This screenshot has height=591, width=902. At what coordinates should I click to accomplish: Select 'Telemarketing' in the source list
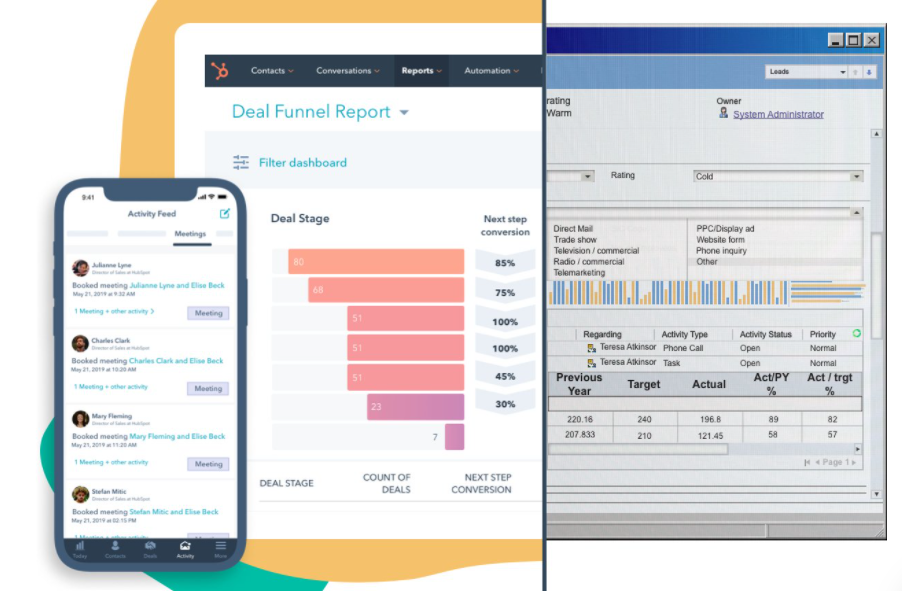tap(579, 272)
